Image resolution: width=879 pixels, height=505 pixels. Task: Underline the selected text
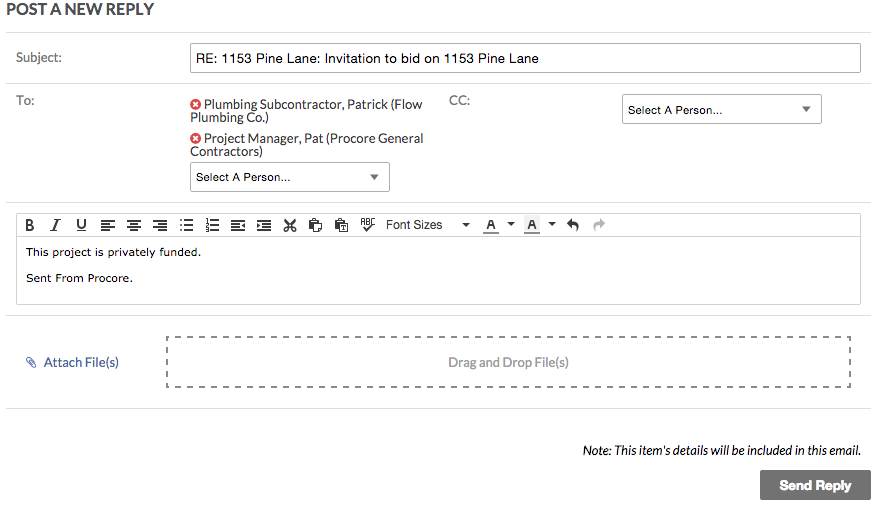pyautogui.click(x=81, y=225)
